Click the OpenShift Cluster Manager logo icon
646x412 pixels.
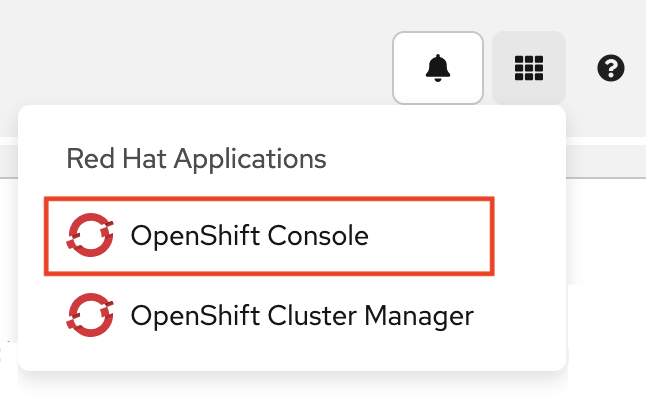pyautogui.click(x=90, y=315)
